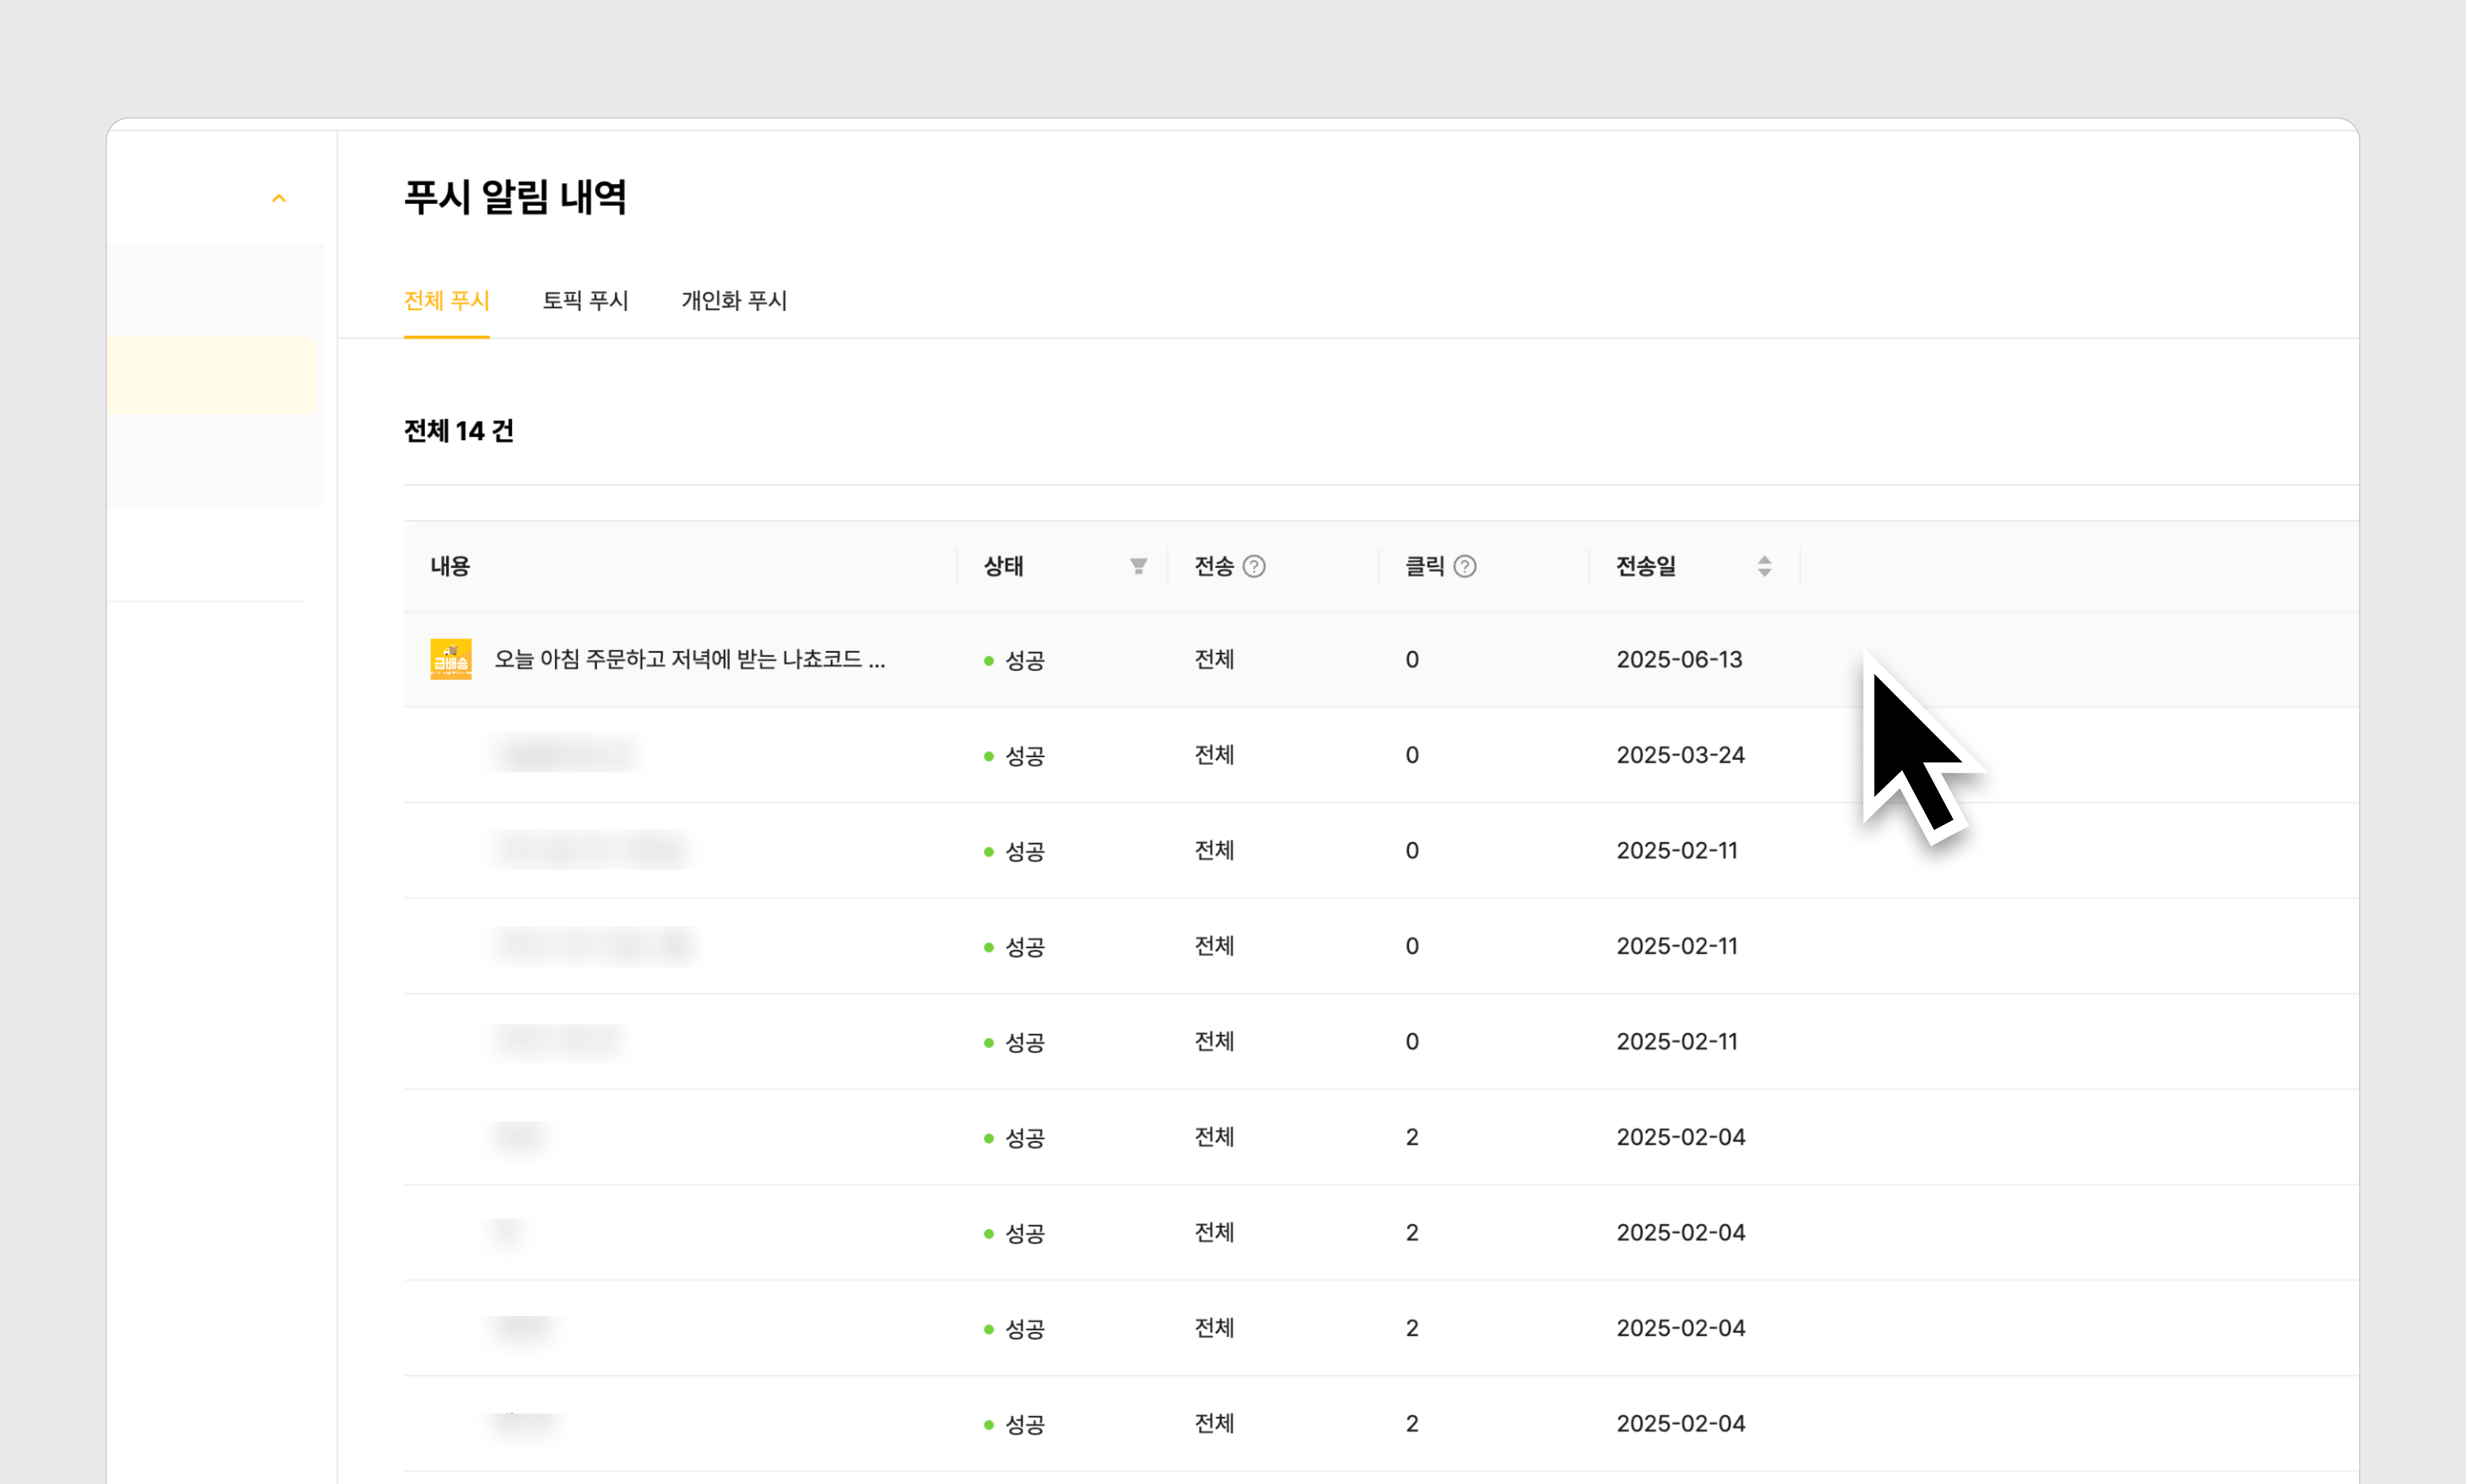
Task: Select the 전체 푸시 tab
Action: [446, 301]
